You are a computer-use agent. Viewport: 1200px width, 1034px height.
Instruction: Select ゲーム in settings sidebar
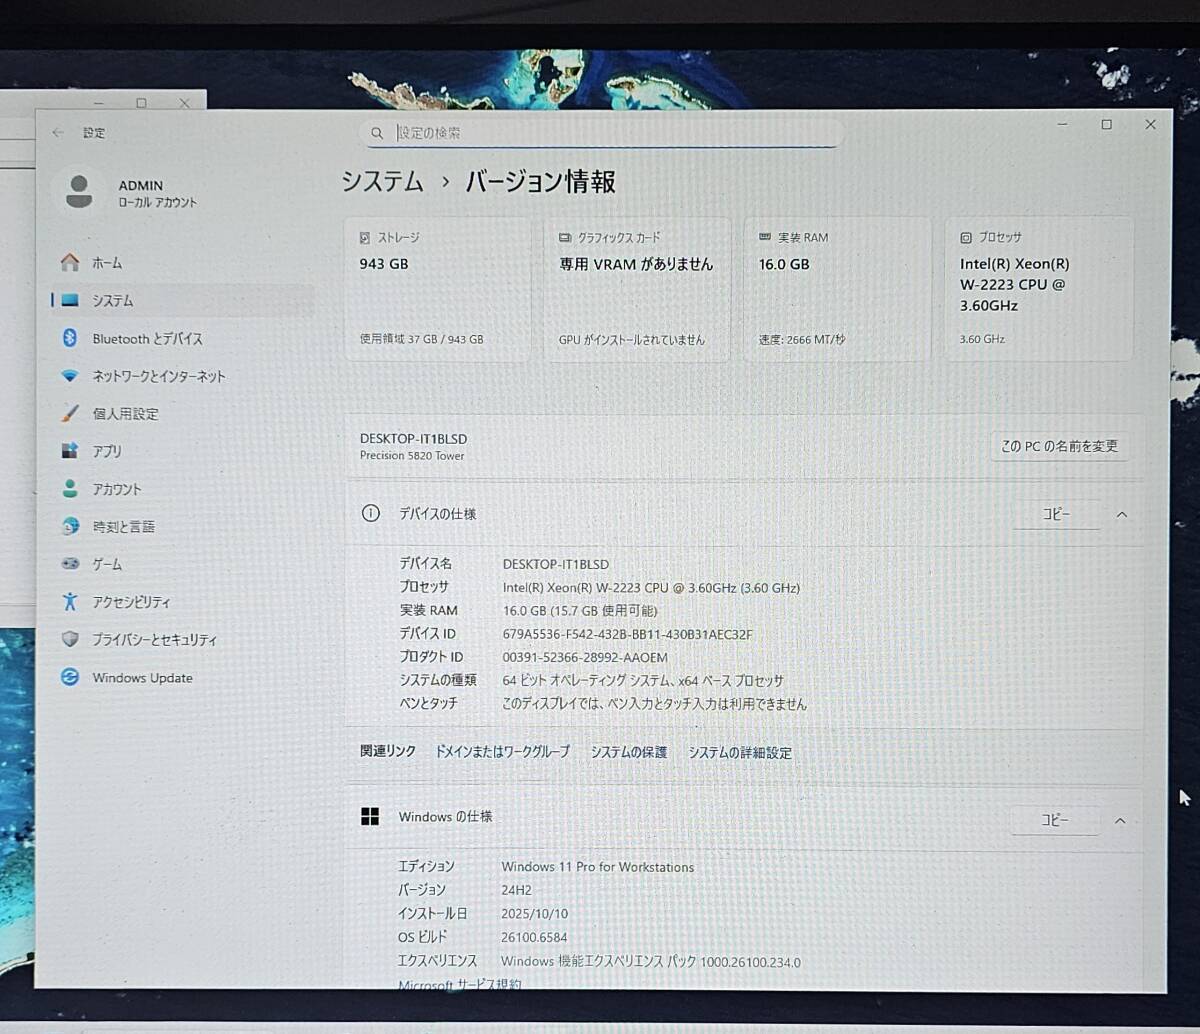[x=183, y=564]
